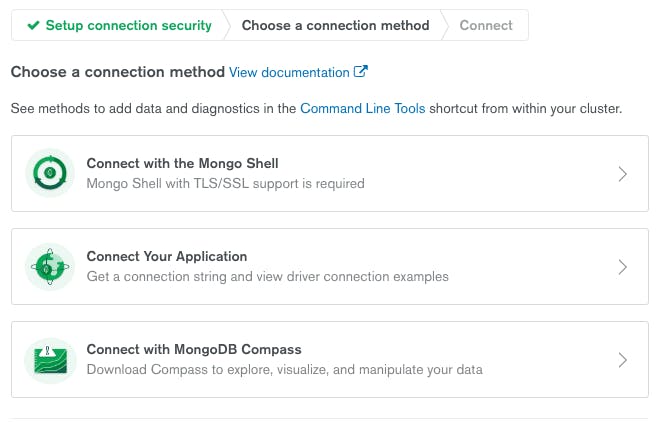Viewport: 662px width, 423px height.
Task: Open the Connect step tab
Action: pyautogui.click(x=486, y=25)
